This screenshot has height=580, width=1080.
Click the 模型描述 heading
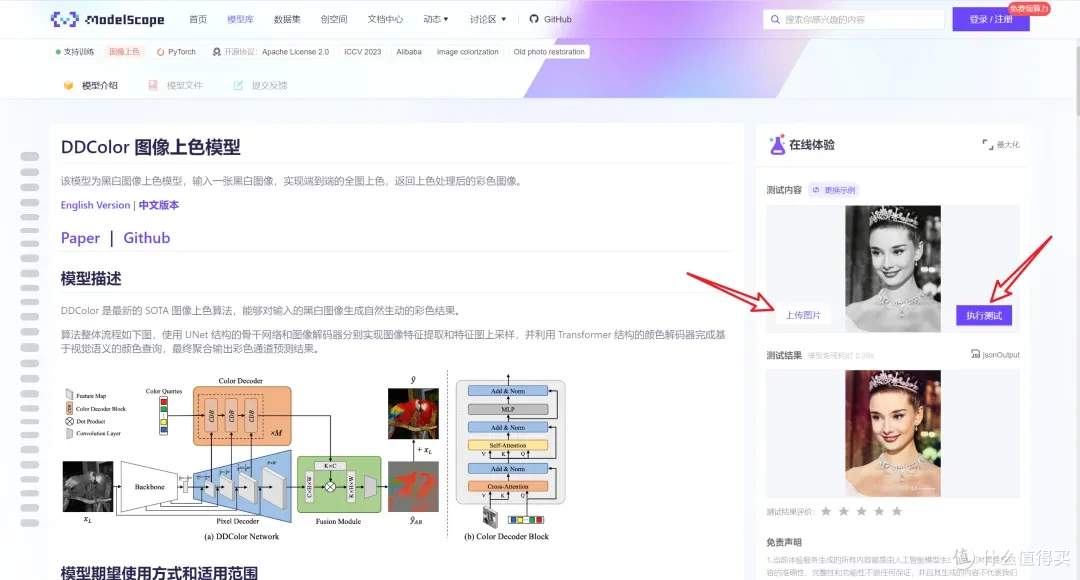(x=91, y=278)
